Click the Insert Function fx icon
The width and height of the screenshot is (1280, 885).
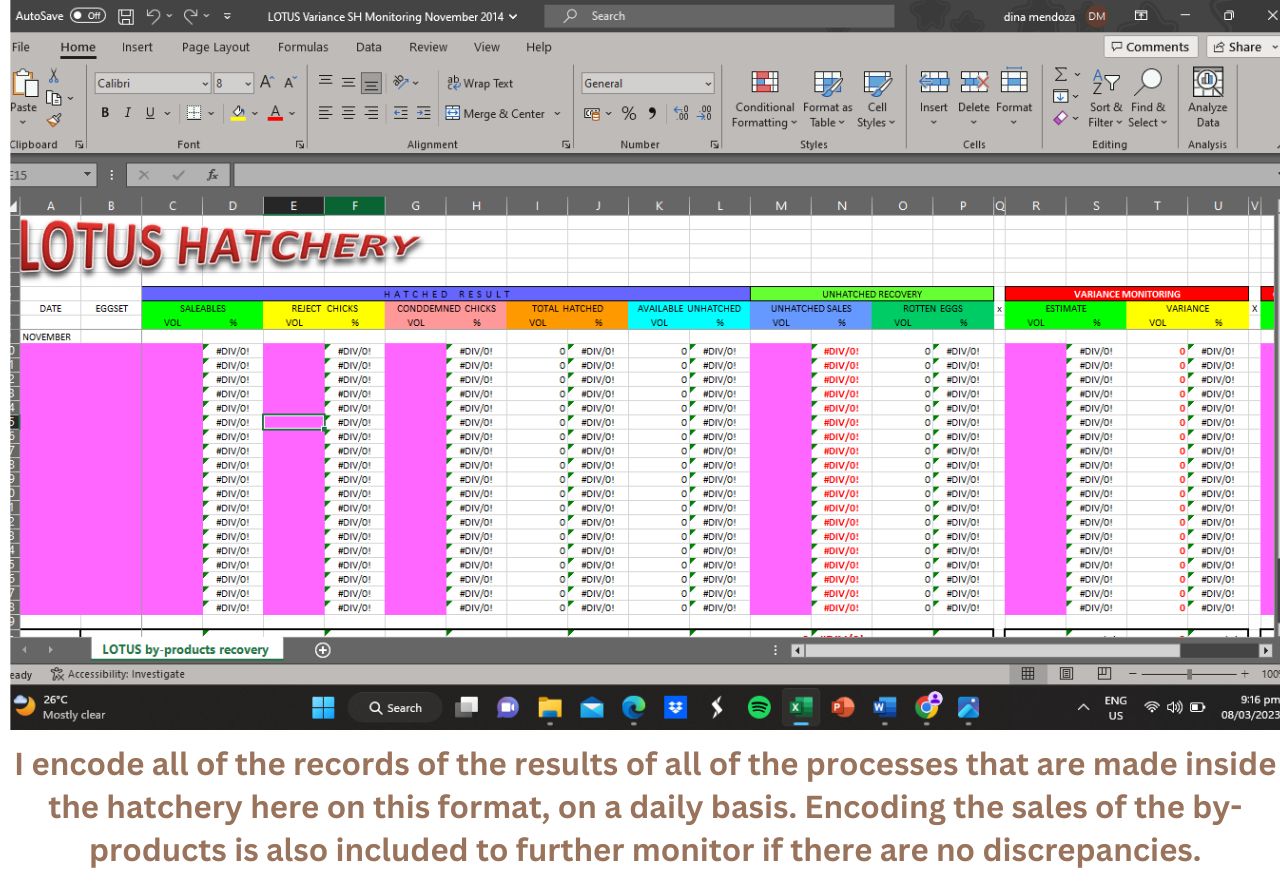click(212, 175)
